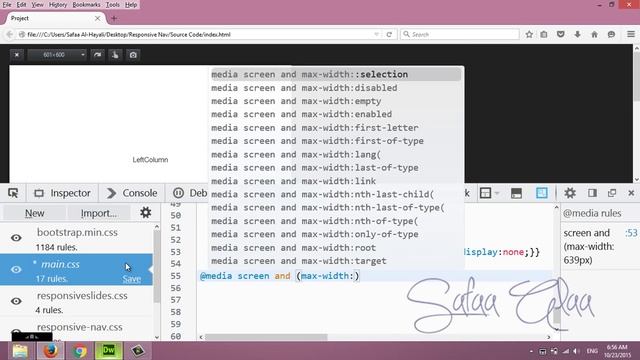Choose the root autocomplete suggestion
This screenshot has height=360, width=640.
[x=336, y=248]
